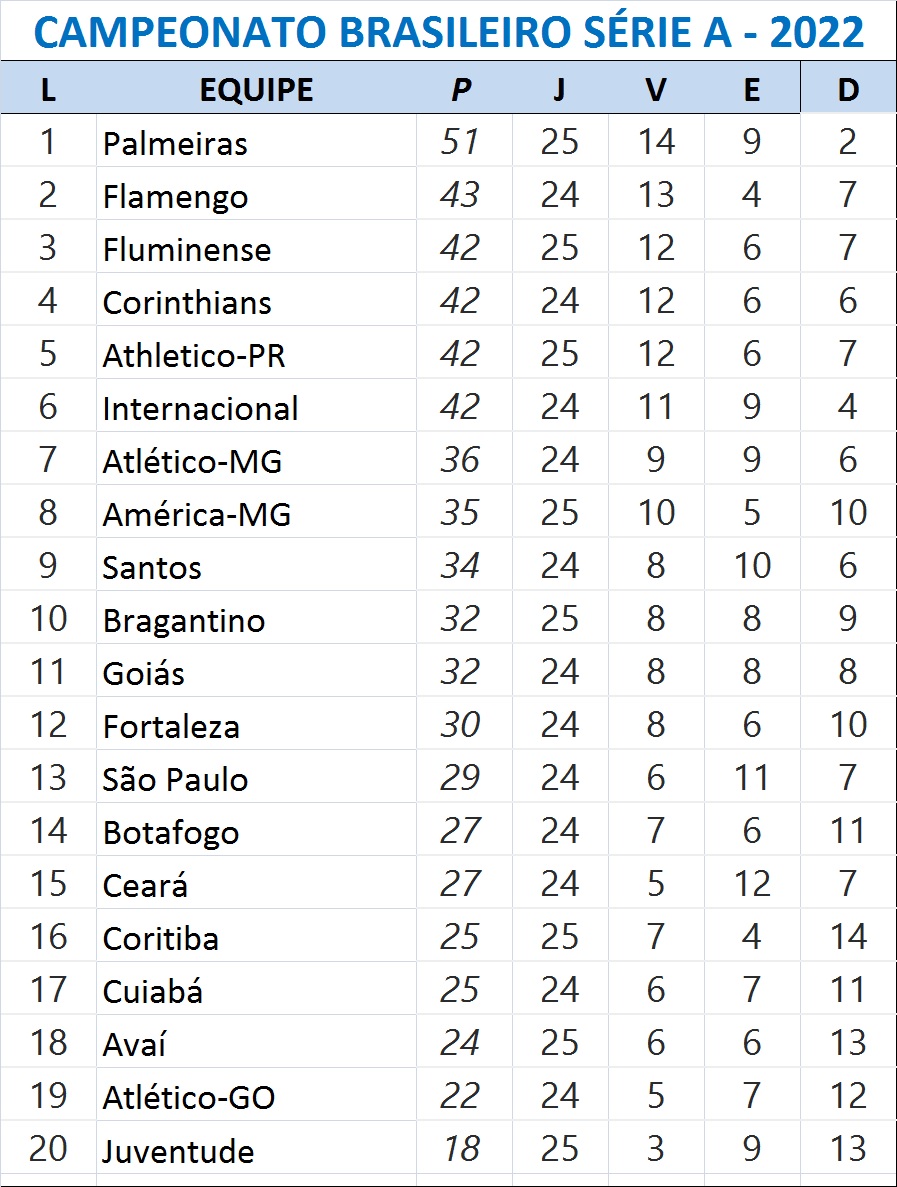This screenshot has width=897, height=1187.
Task: Select the P points column header
Action: (463, 89)
